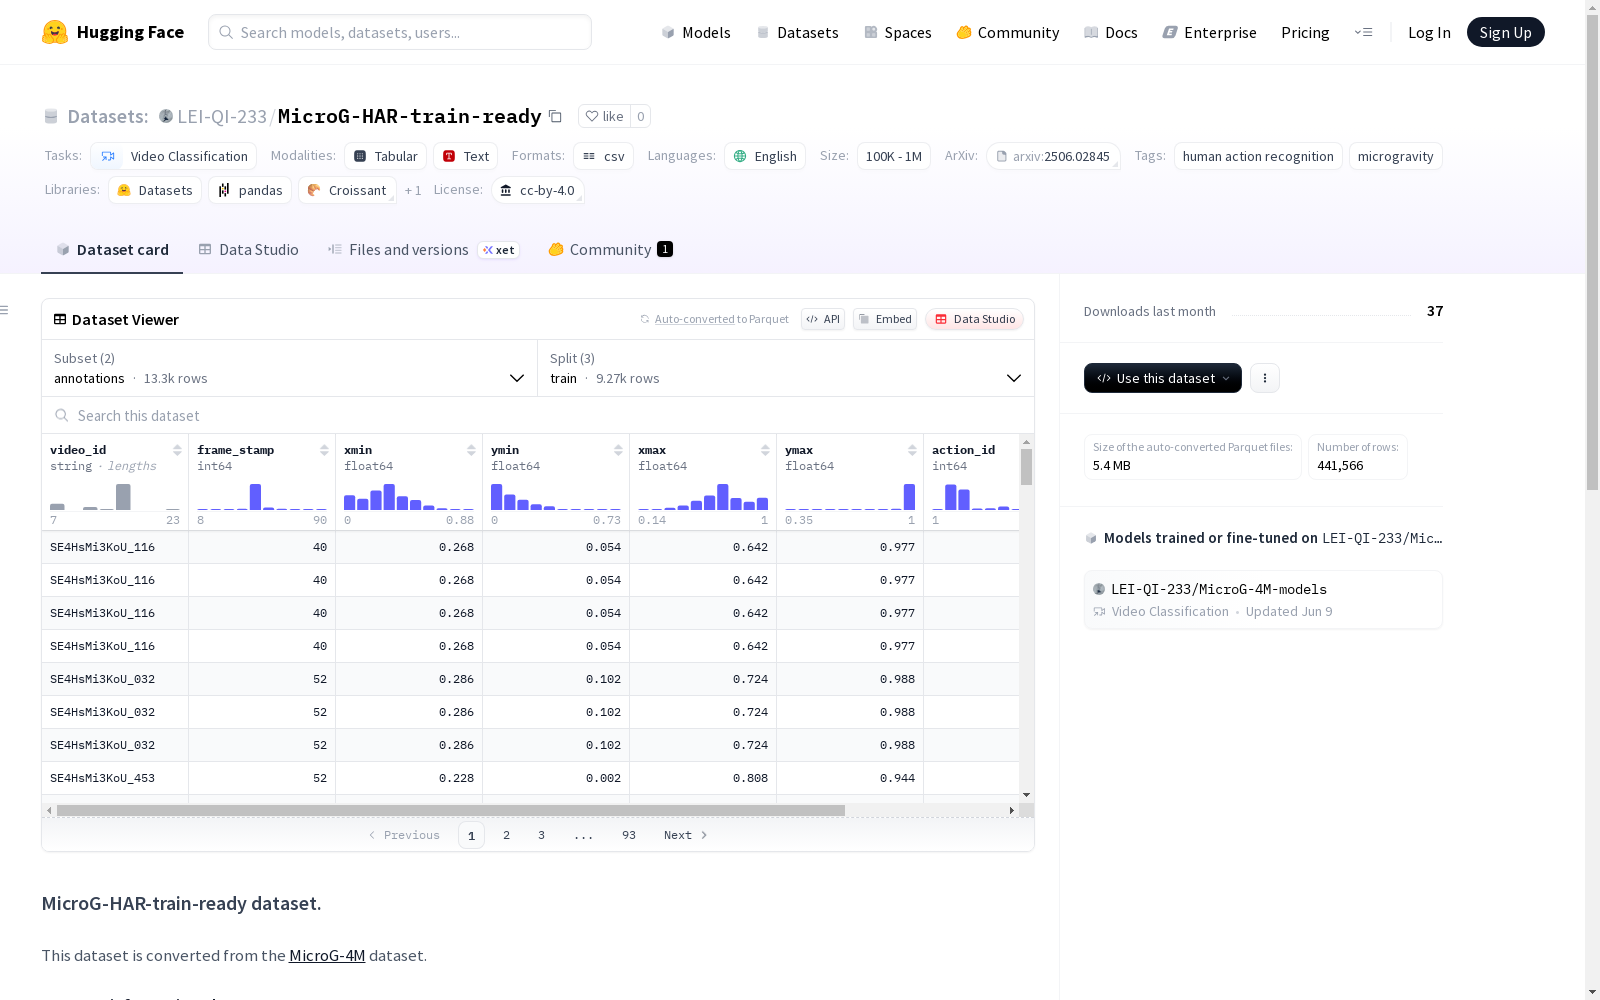Switch to the Dataset card tab
1600x1000 pixels.
tap(112, 250)
